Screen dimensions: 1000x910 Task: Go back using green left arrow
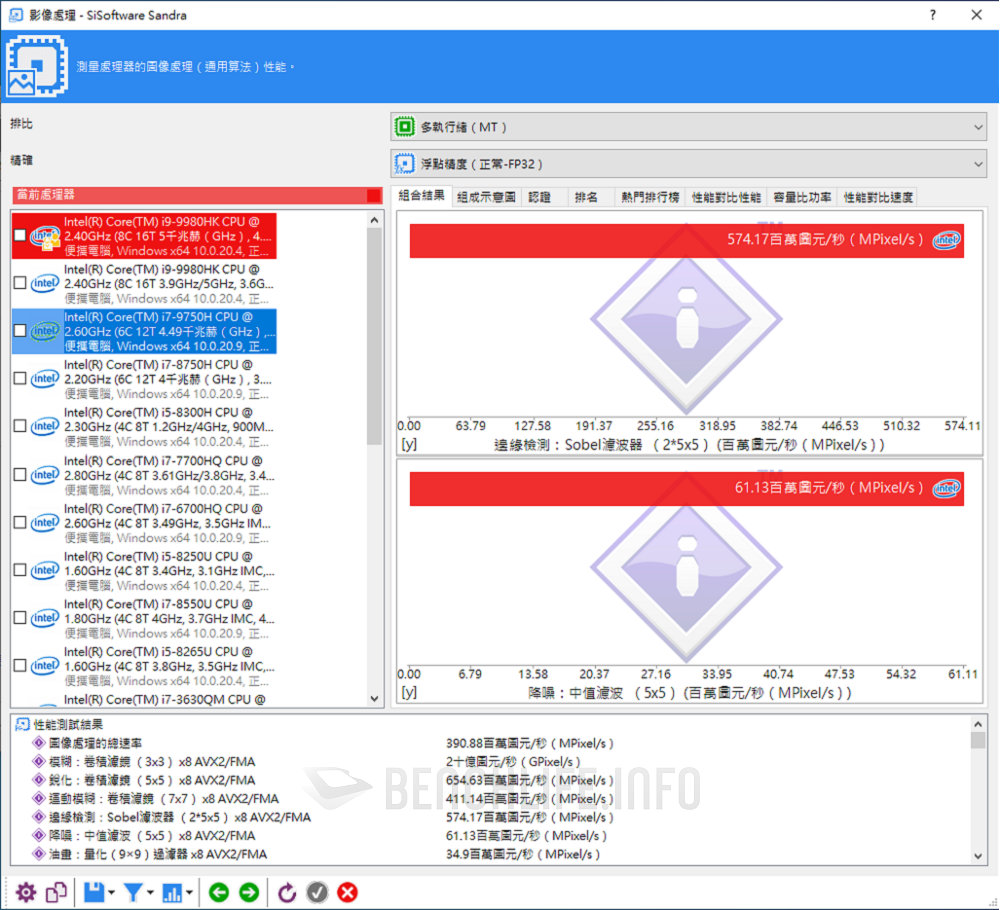219,892
